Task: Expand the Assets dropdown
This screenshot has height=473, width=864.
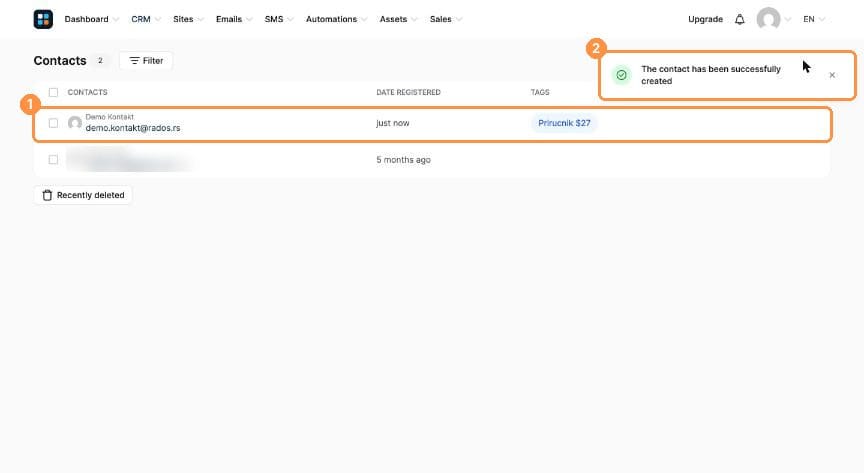Action: (398, 19)
